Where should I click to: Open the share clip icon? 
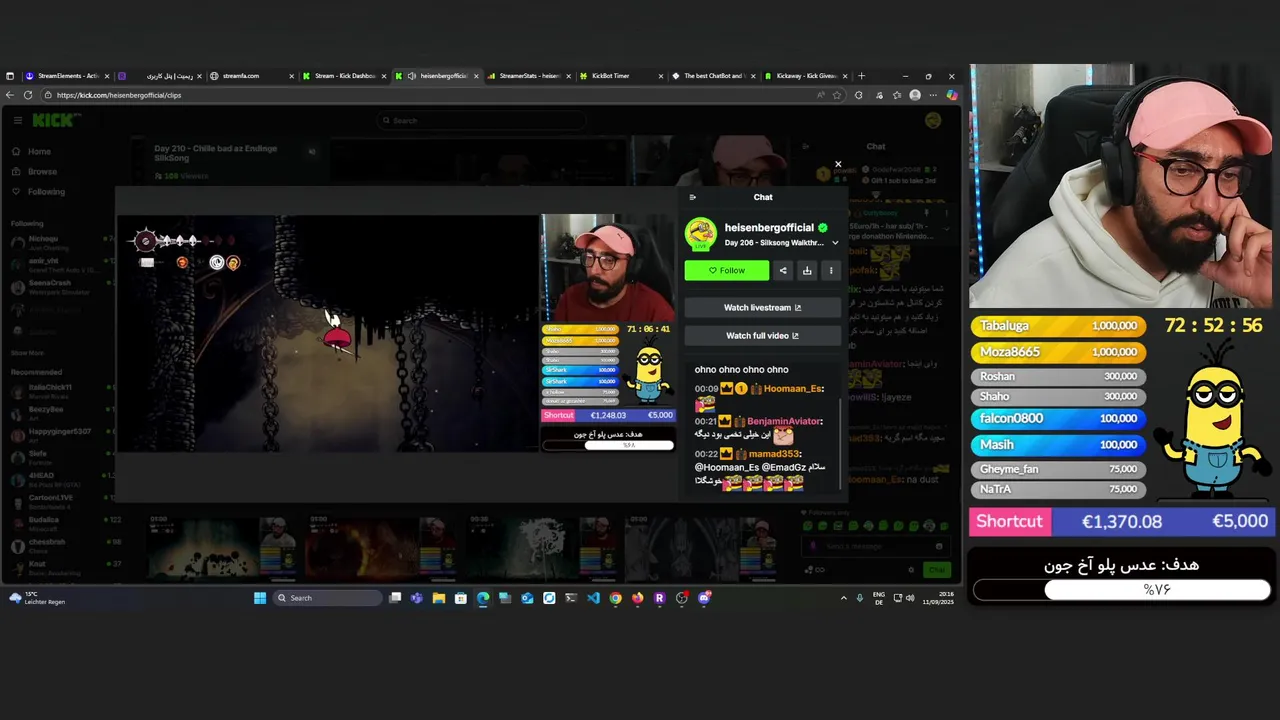(x=783, y=270)
